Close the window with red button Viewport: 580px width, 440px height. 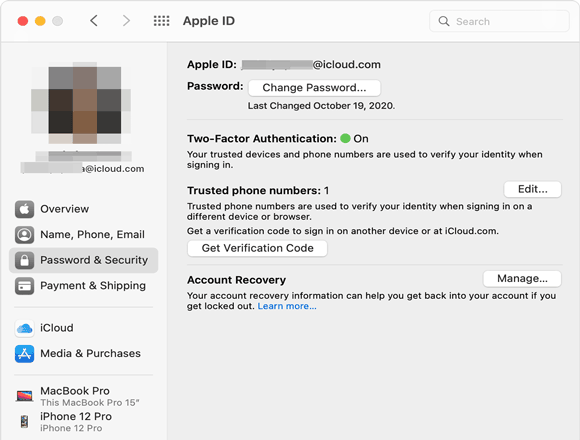click(23, 21)
